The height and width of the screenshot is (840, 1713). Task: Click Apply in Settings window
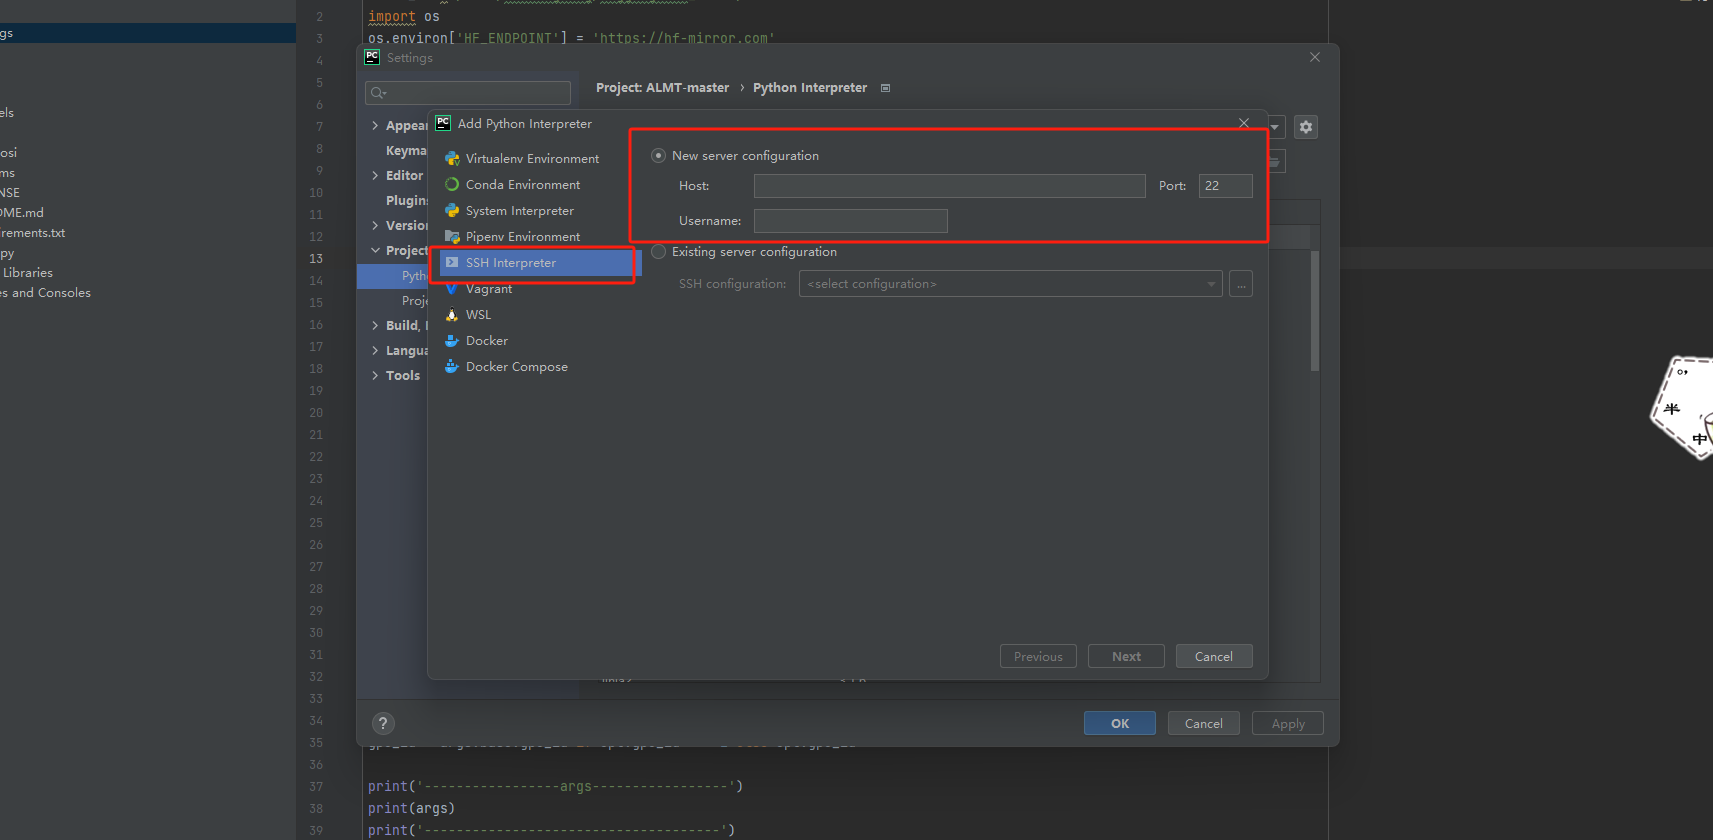(1288, 724)
